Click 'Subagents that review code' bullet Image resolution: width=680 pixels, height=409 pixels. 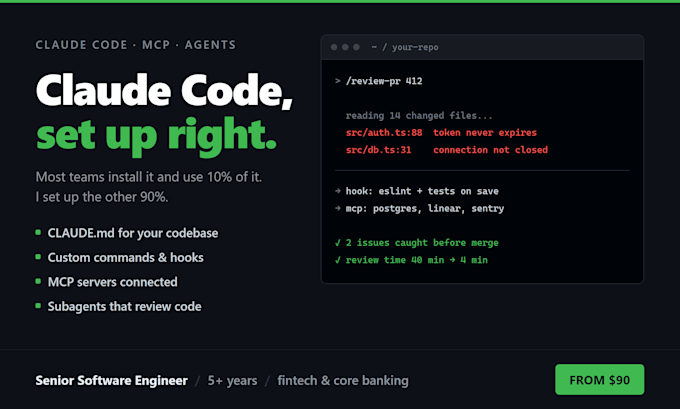pos(124,307)
